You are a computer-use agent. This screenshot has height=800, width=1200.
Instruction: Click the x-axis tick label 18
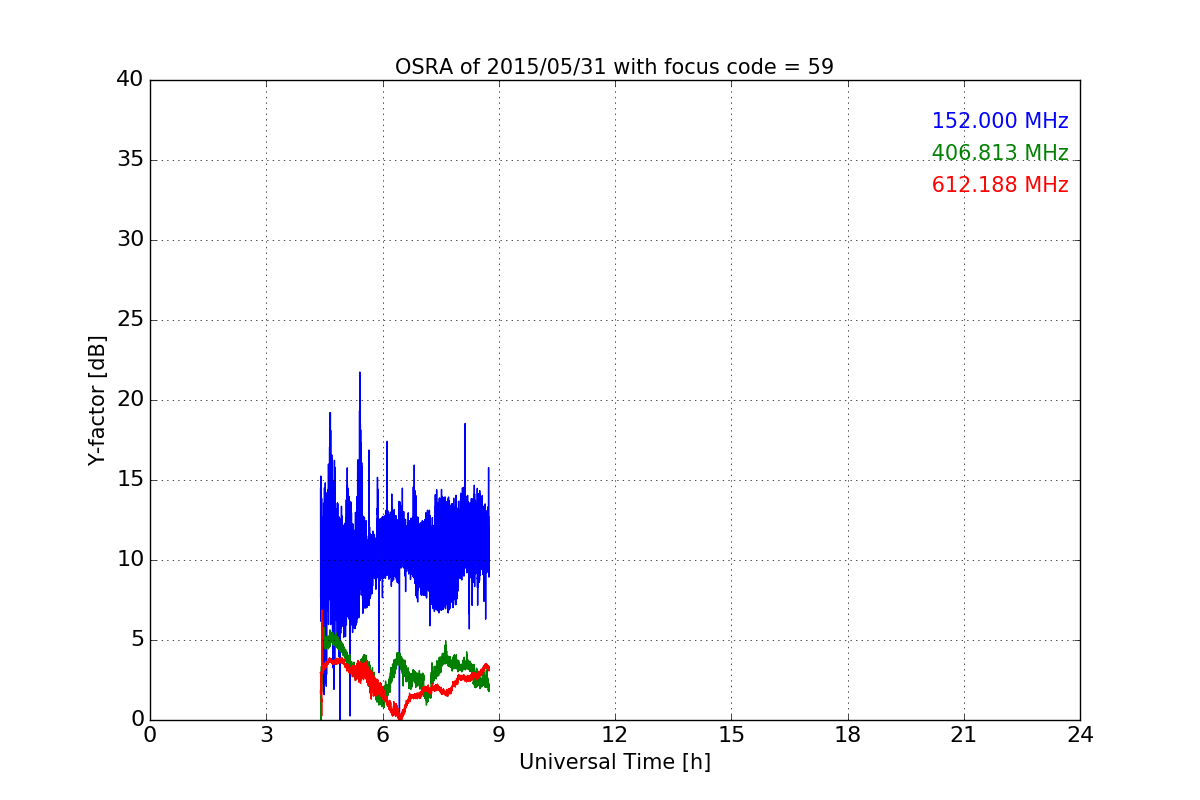coord(848,735)
